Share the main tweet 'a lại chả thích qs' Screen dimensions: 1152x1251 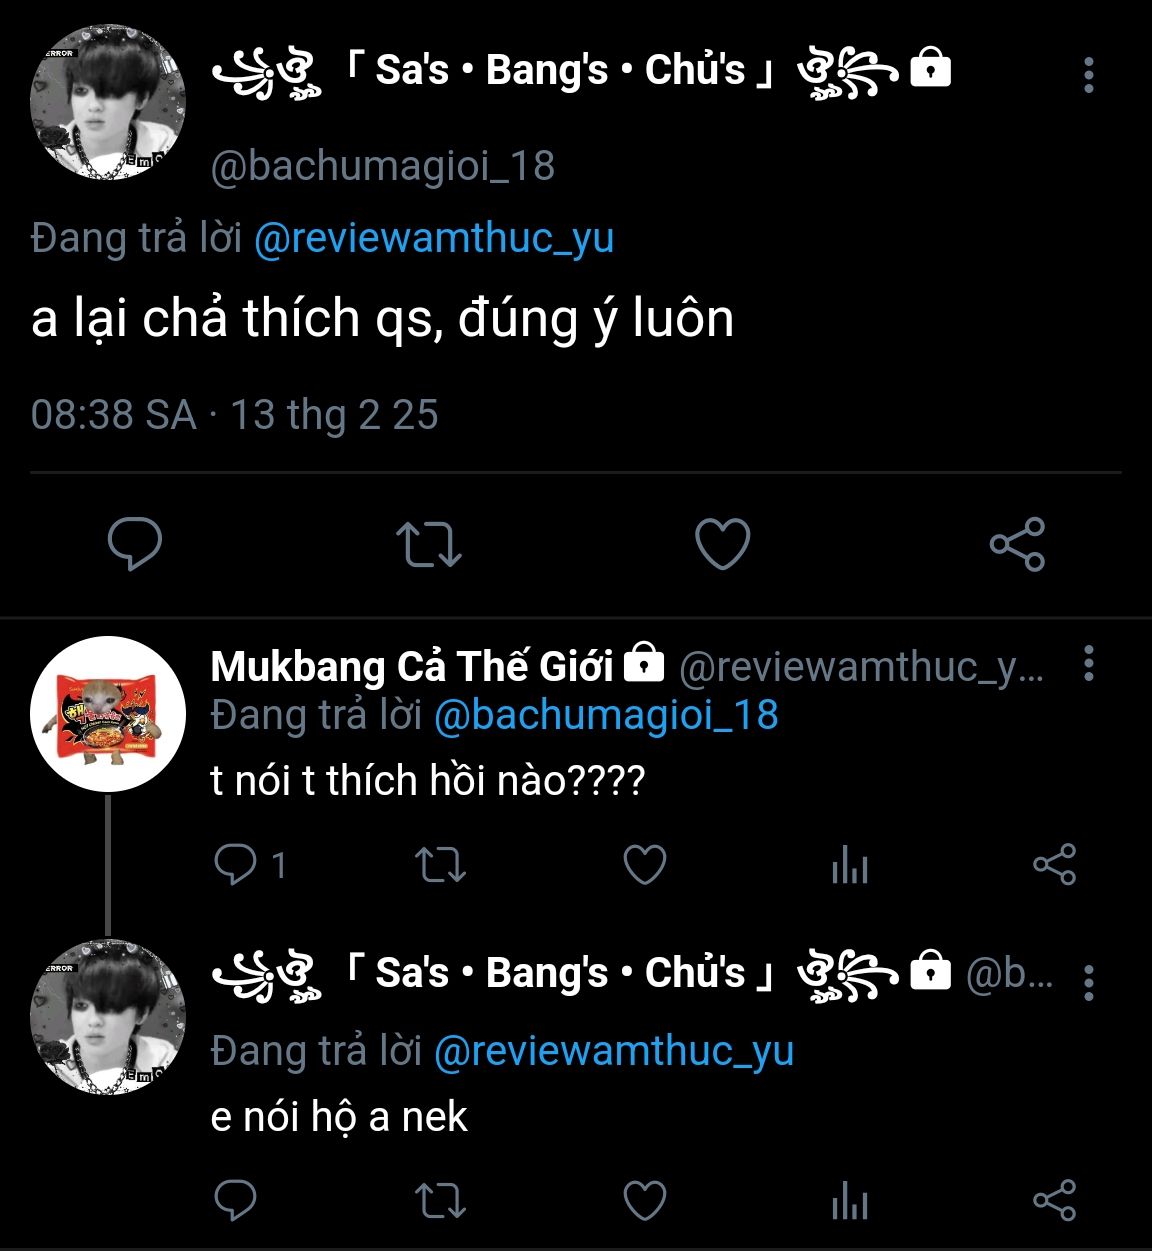coord(1017,544)
